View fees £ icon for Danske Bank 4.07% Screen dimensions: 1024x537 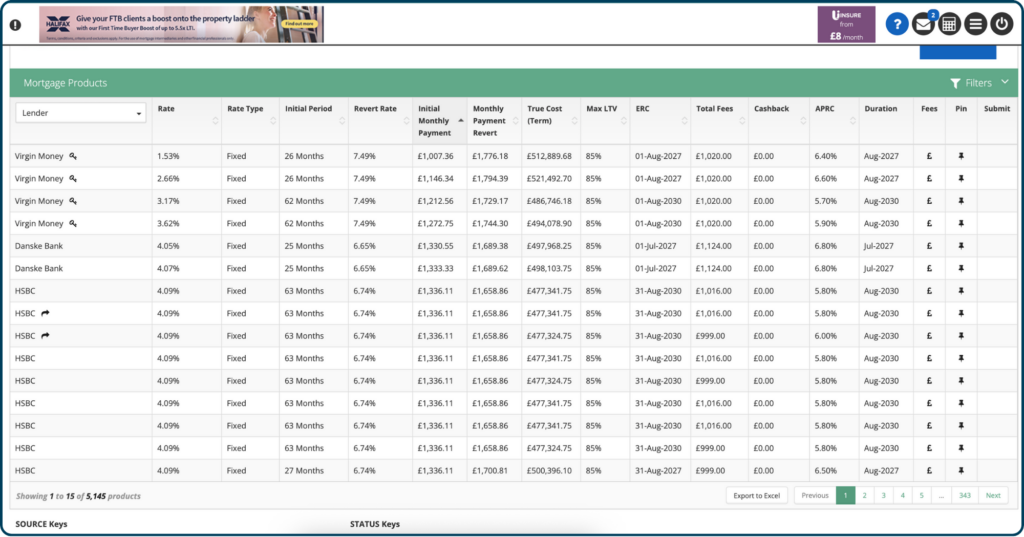929,268
